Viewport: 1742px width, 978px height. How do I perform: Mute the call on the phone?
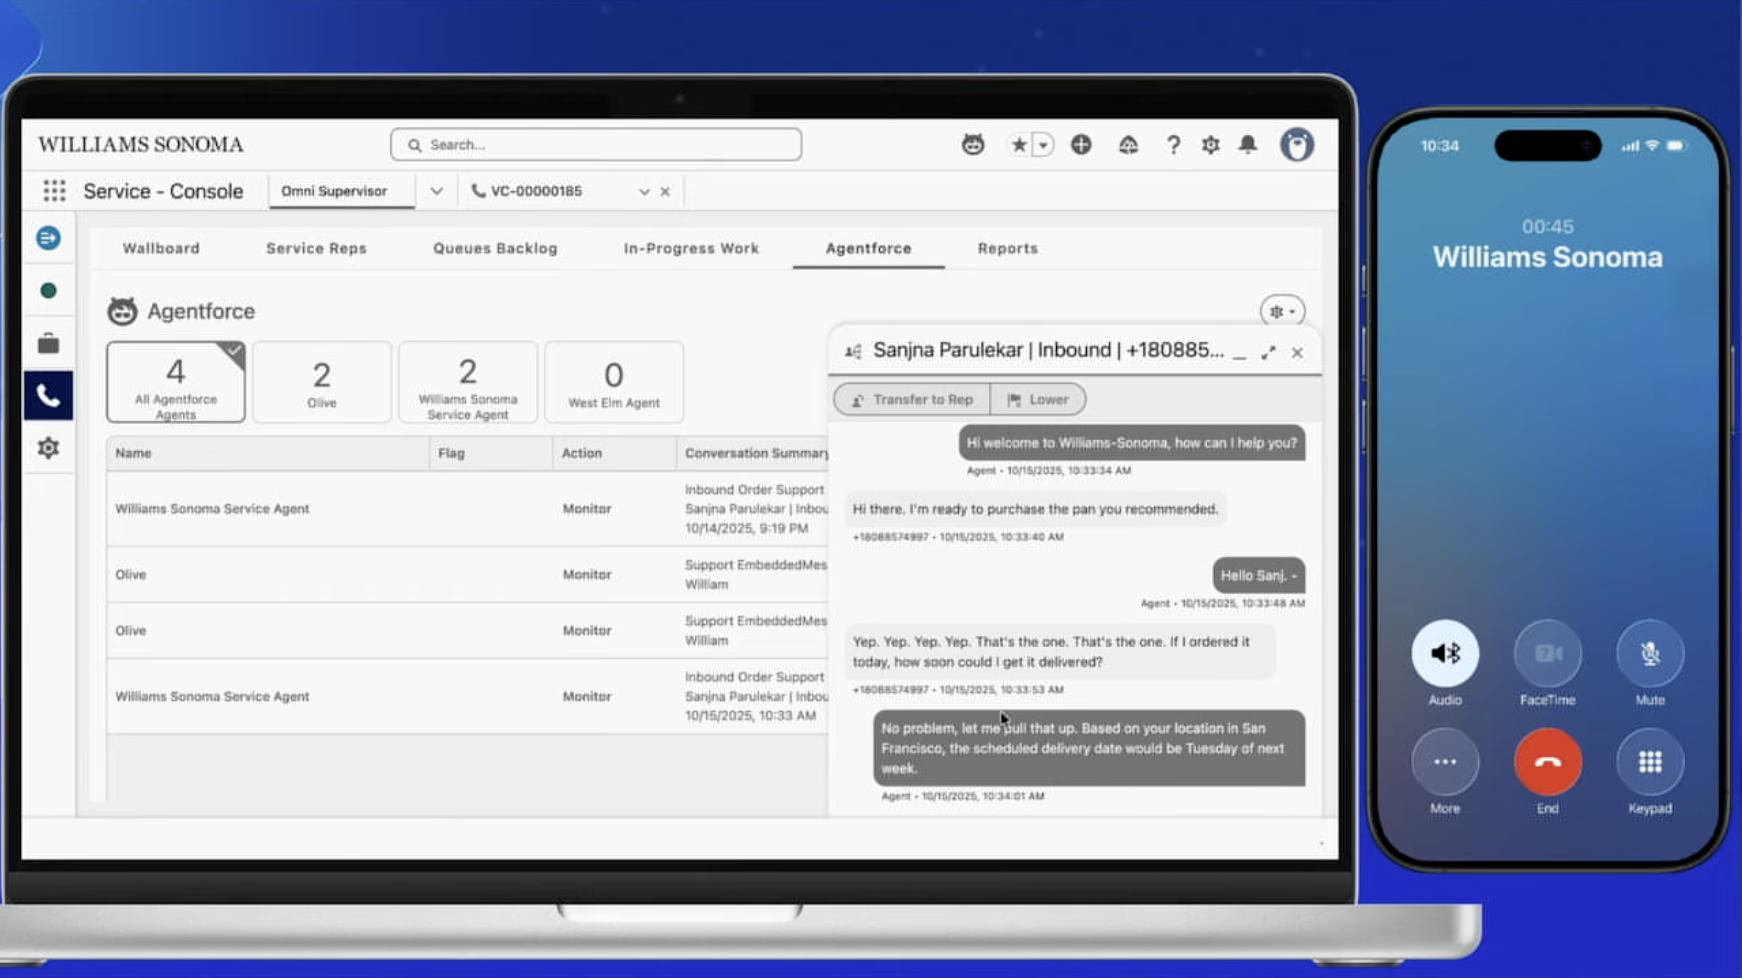(x=1649, y=654)
